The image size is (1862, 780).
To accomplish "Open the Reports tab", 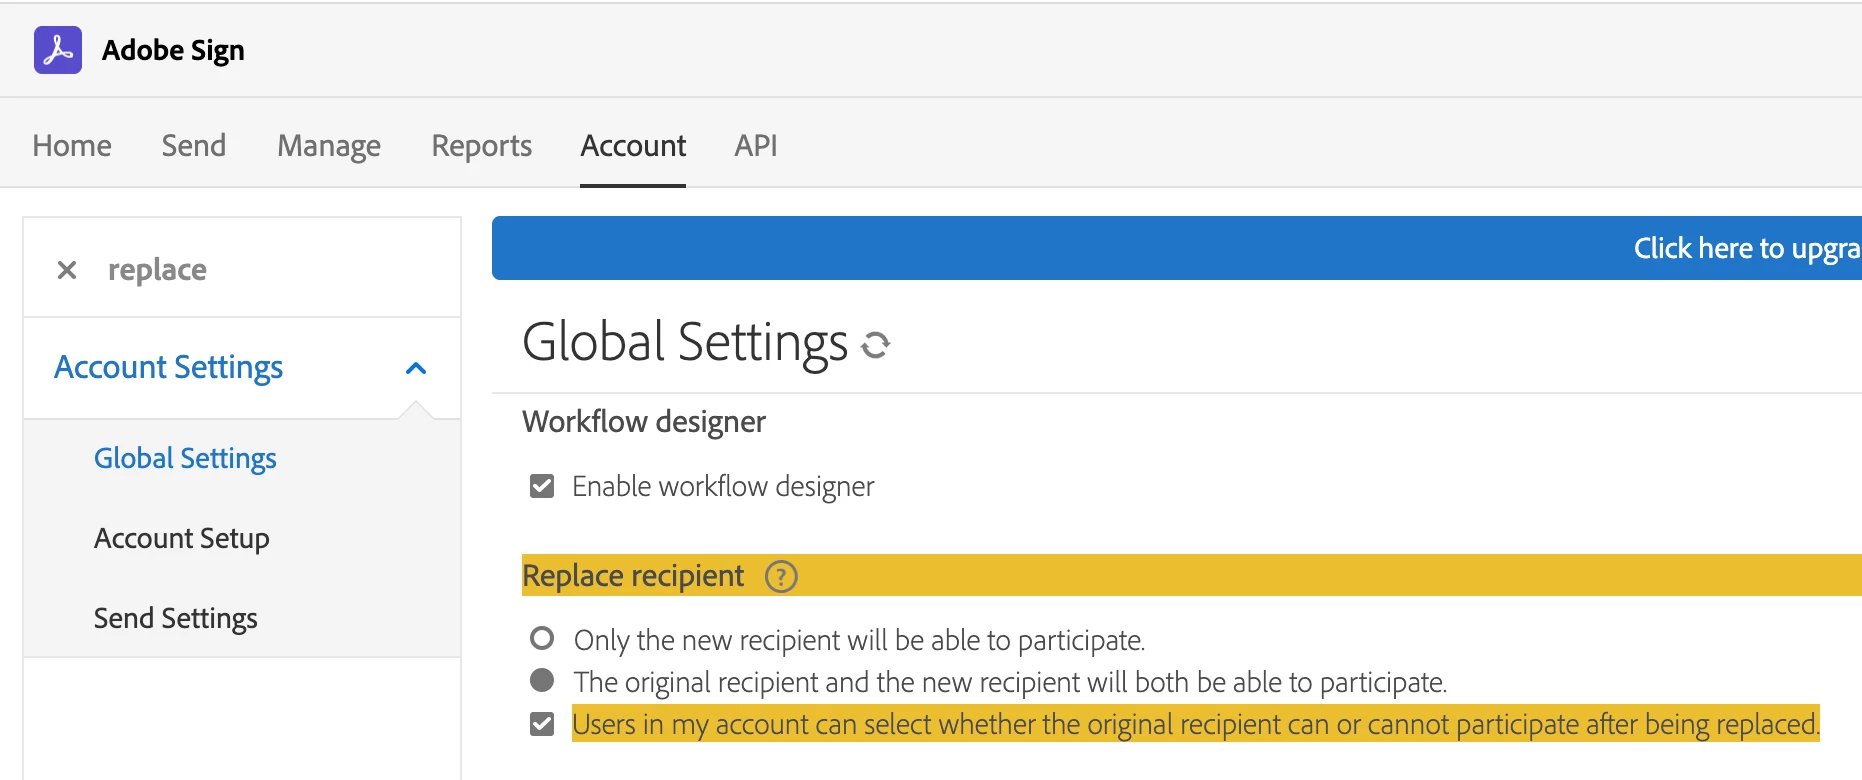I will click(x=482, y=146).
